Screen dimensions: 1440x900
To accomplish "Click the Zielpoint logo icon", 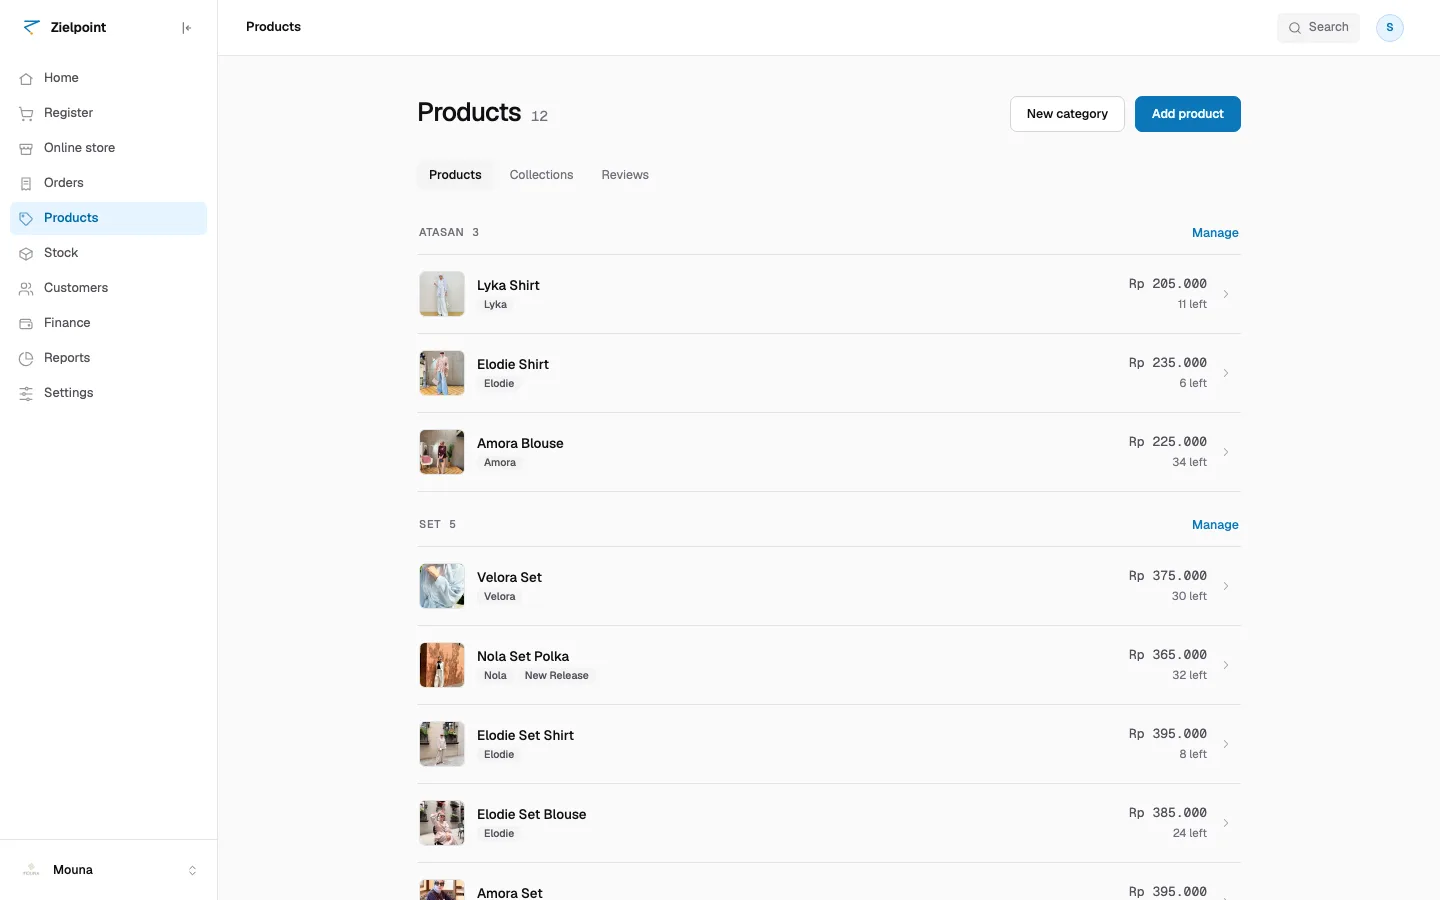I will tap(31, 27).
